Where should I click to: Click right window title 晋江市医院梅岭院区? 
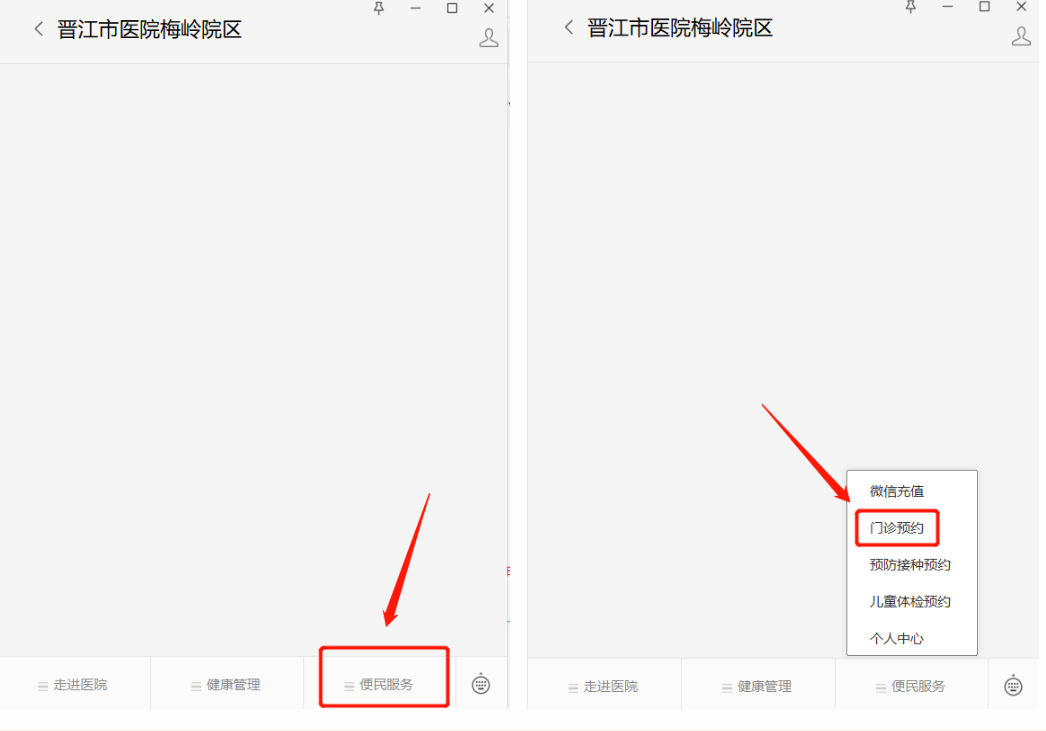(680, 27)
